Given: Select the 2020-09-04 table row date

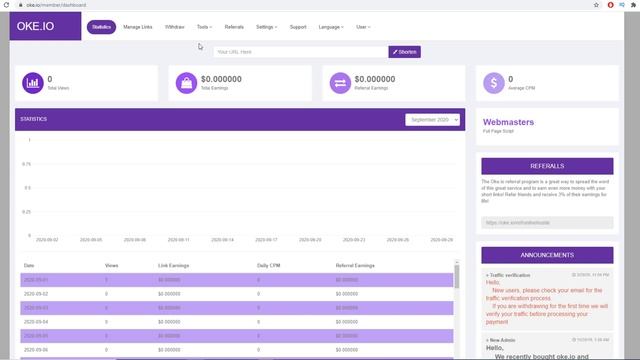Looking at the screenshot, I should click(x=36, y=322).
